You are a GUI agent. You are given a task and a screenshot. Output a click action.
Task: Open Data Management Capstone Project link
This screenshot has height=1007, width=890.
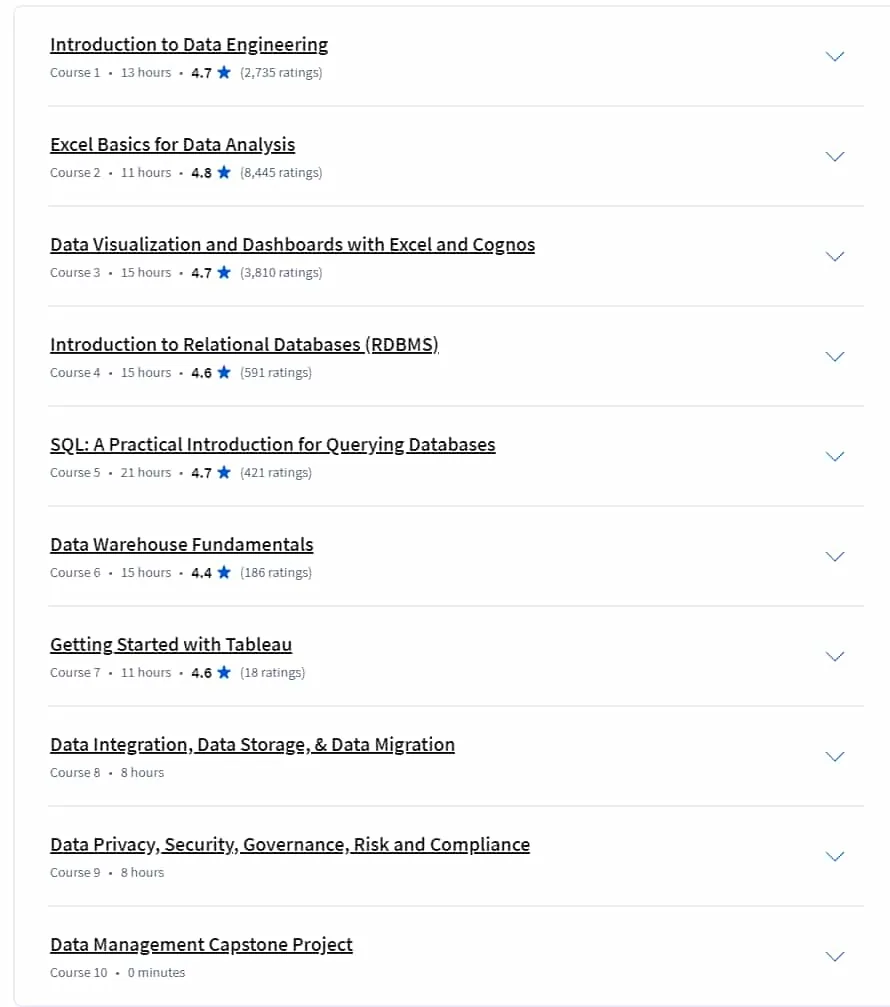coord(201,945)
